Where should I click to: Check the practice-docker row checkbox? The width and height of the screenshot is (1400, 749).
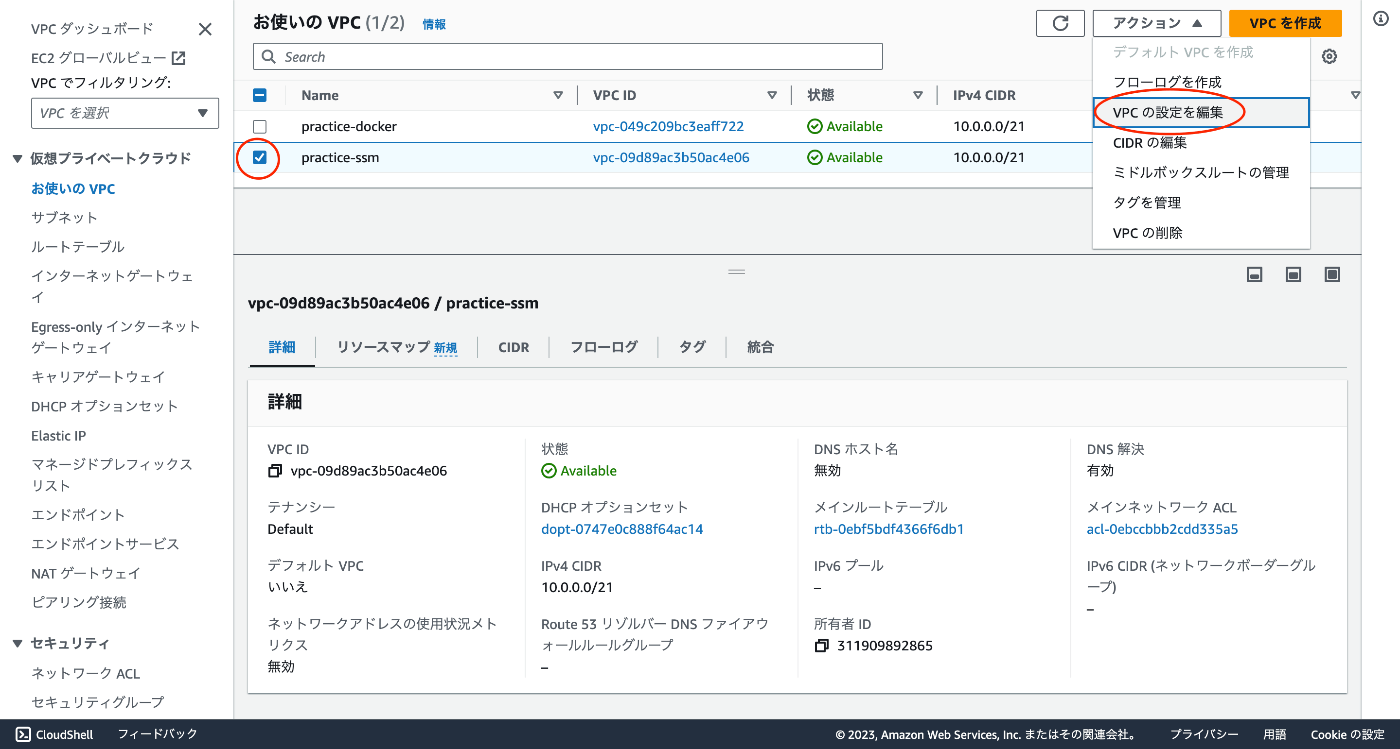(260, 127)
